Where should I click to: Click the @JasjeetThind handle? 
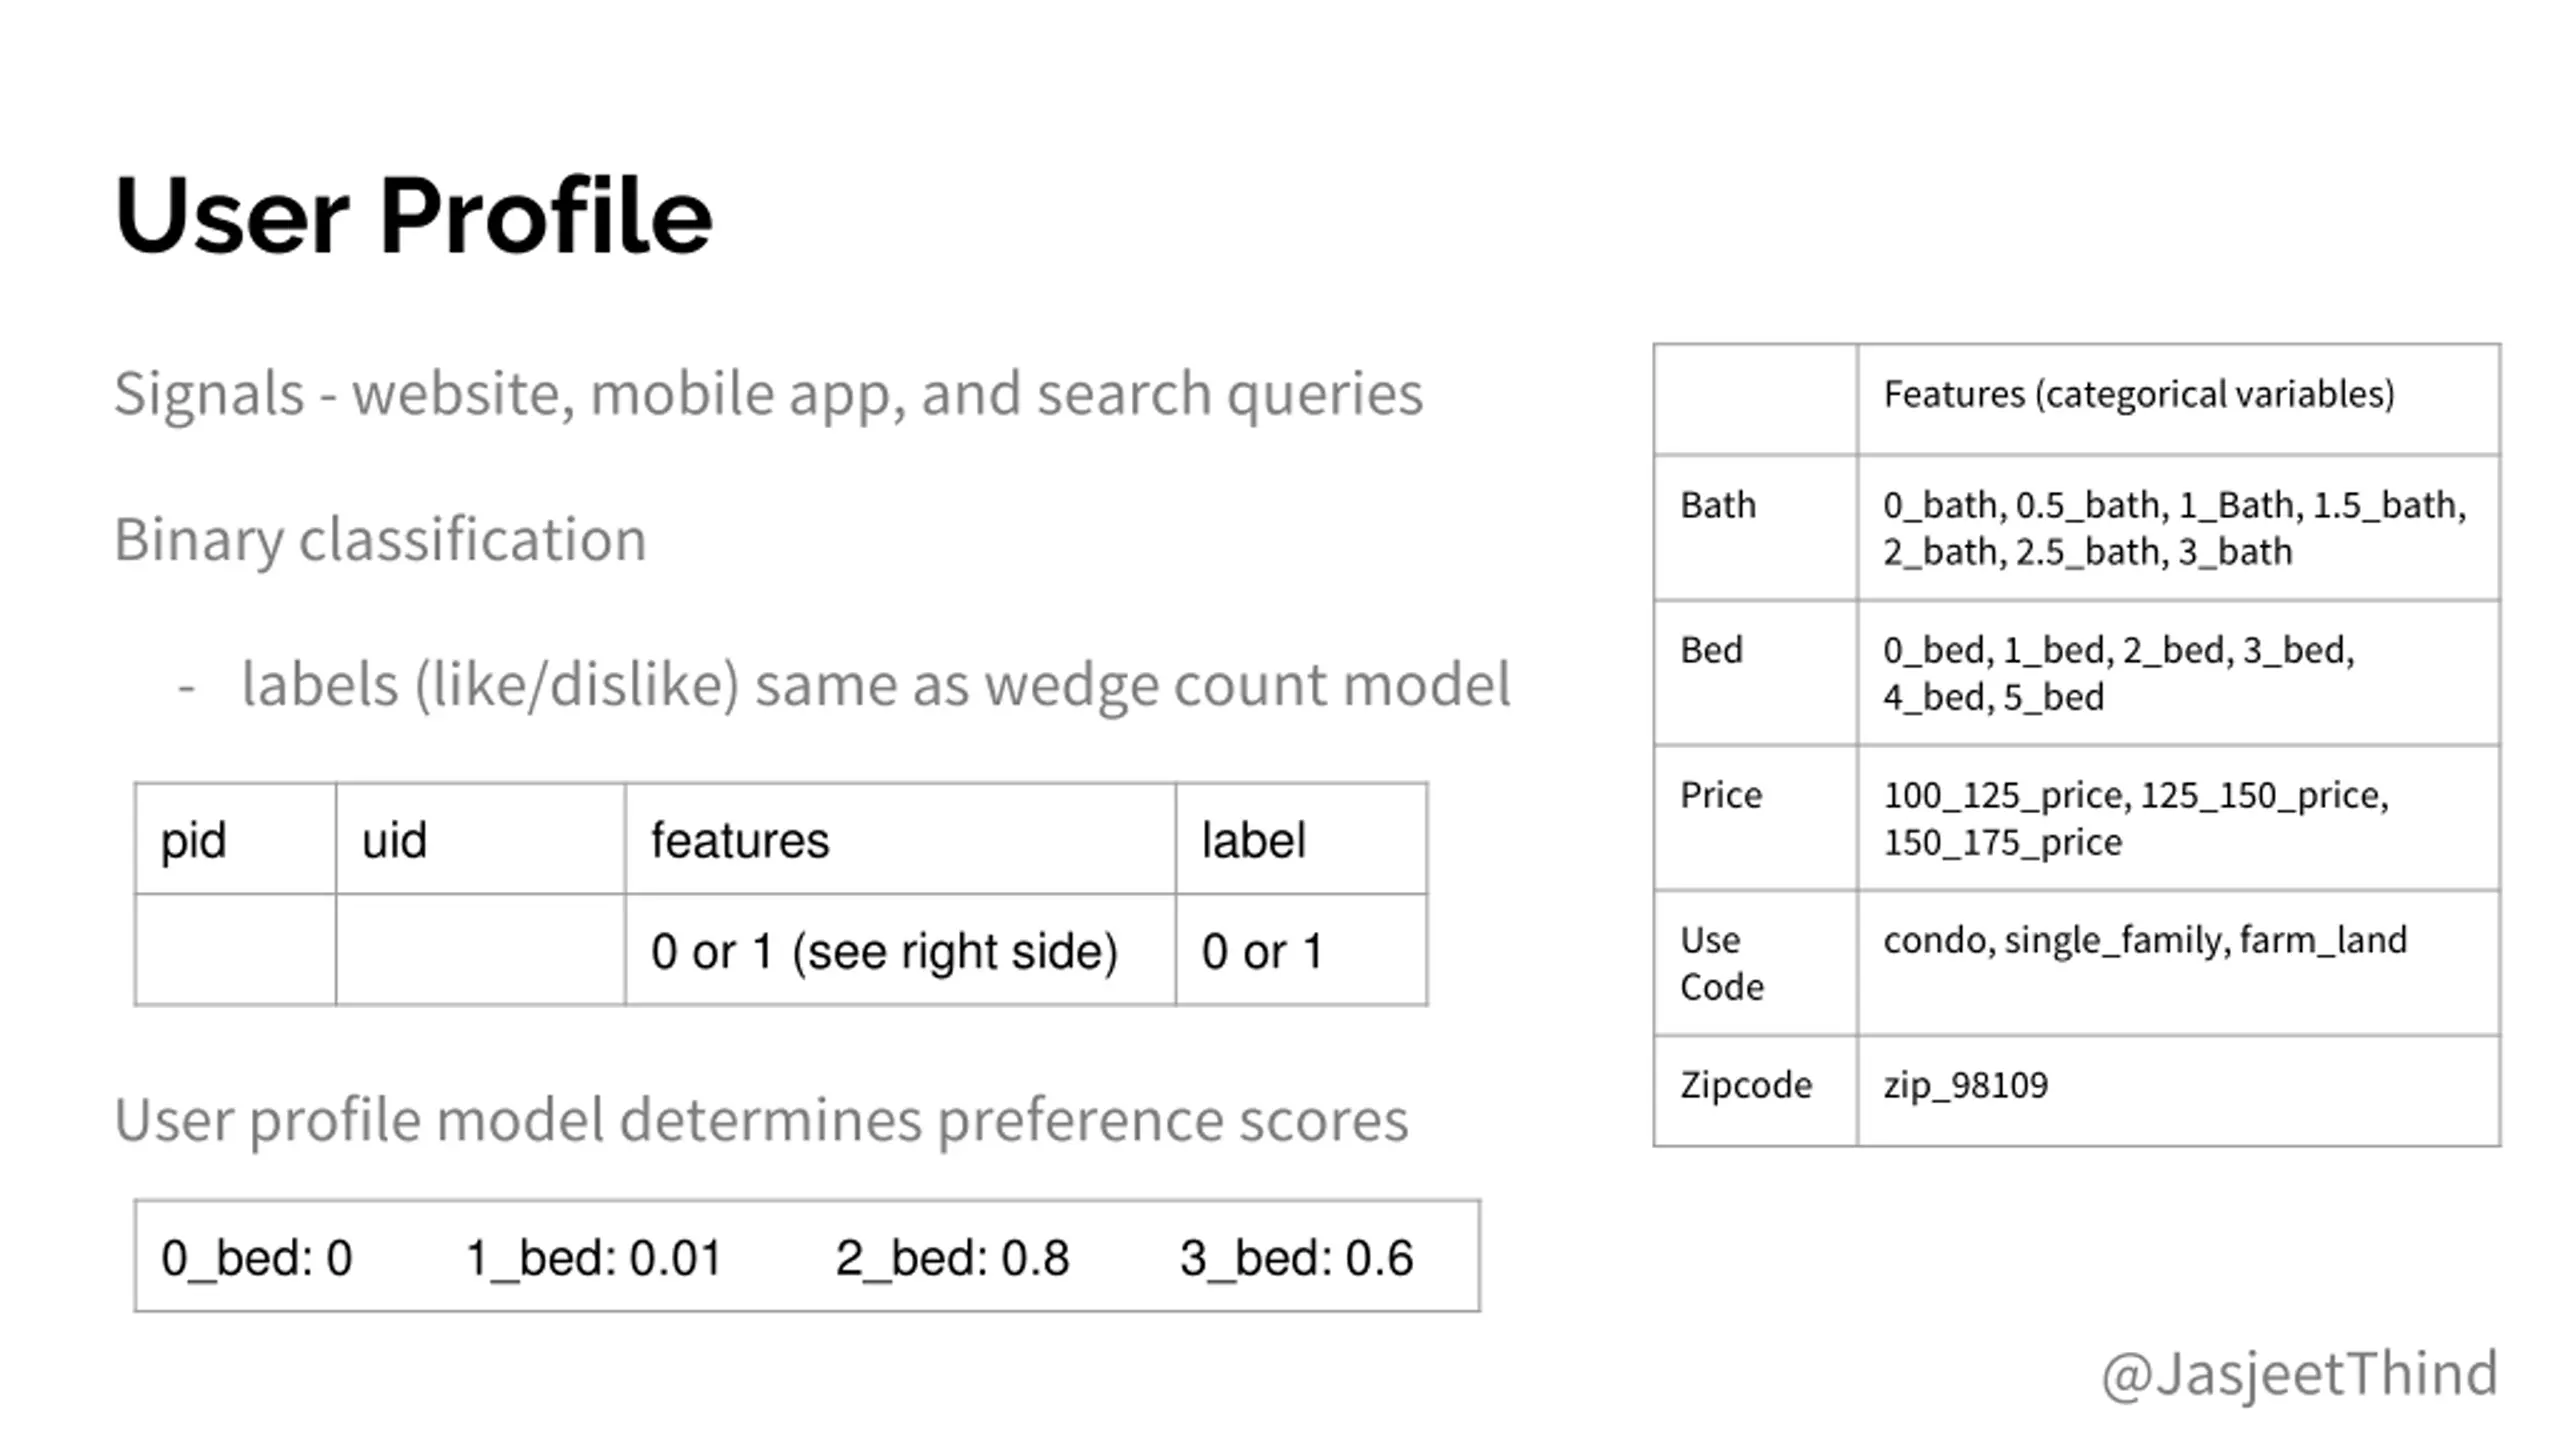[x=2299, y=1373]
